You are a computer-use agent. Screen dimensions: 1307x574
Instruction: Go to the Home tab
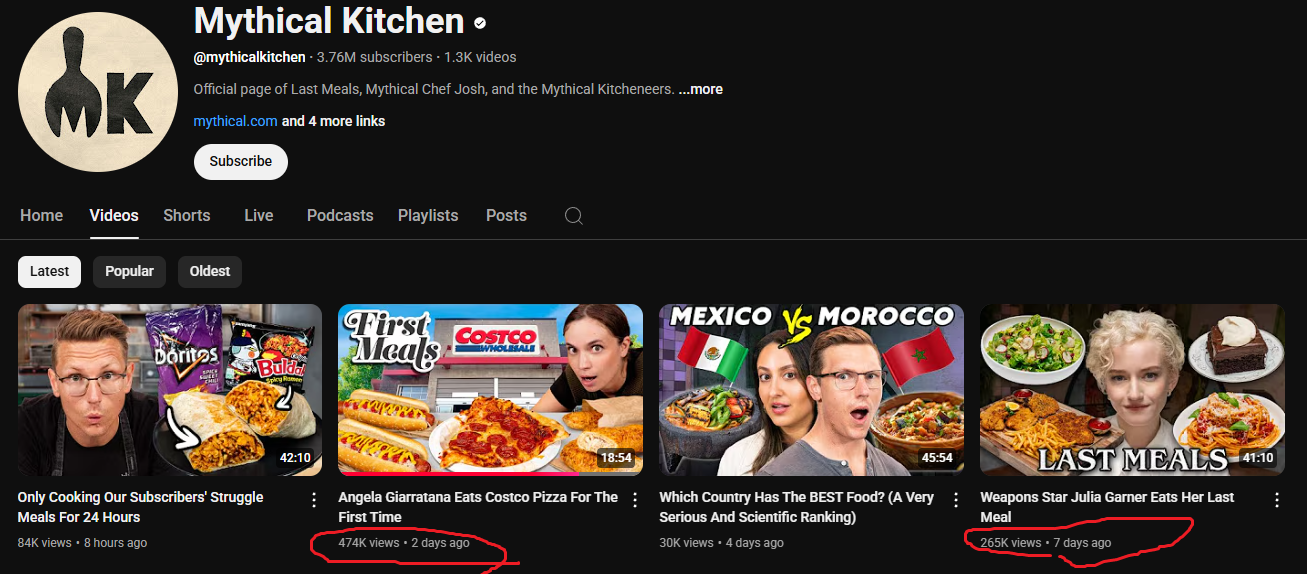(x=41, y=215)
